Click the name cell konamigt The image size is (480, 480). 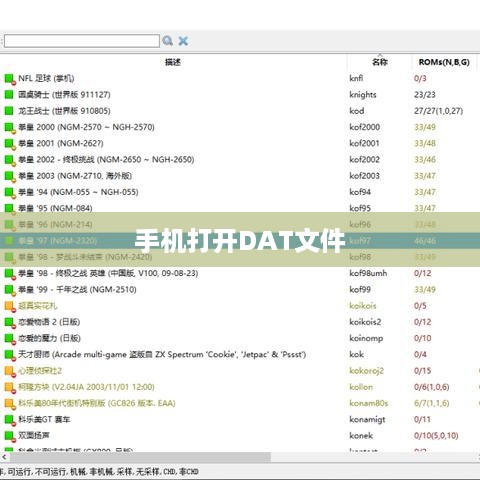[367, 420]
